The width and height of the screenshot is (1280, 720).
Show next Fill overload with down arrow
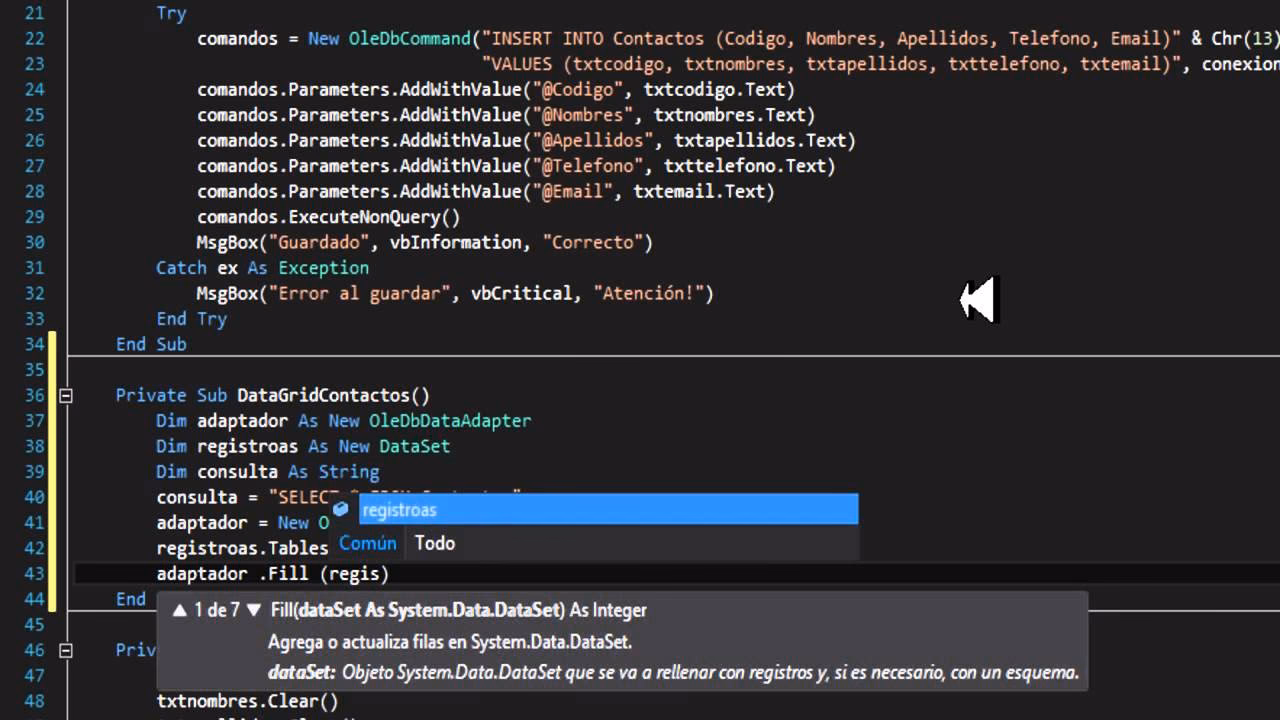[253, 610]
